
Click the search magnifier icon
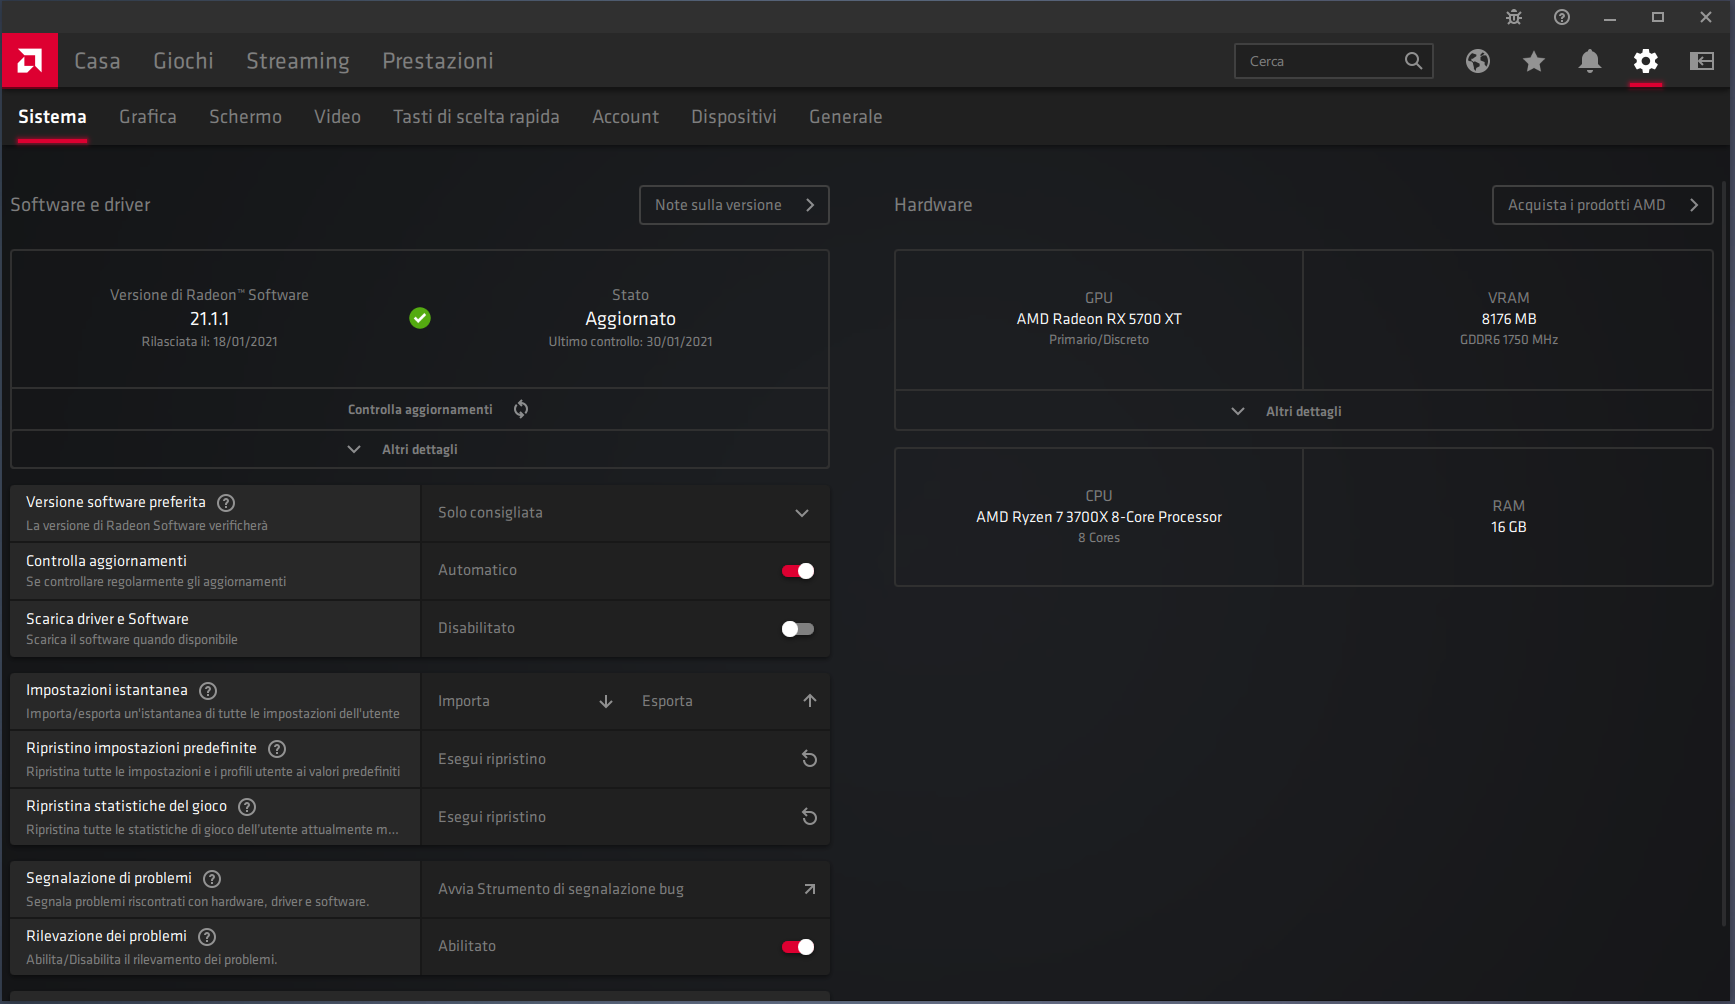[x=1413, y=61]
